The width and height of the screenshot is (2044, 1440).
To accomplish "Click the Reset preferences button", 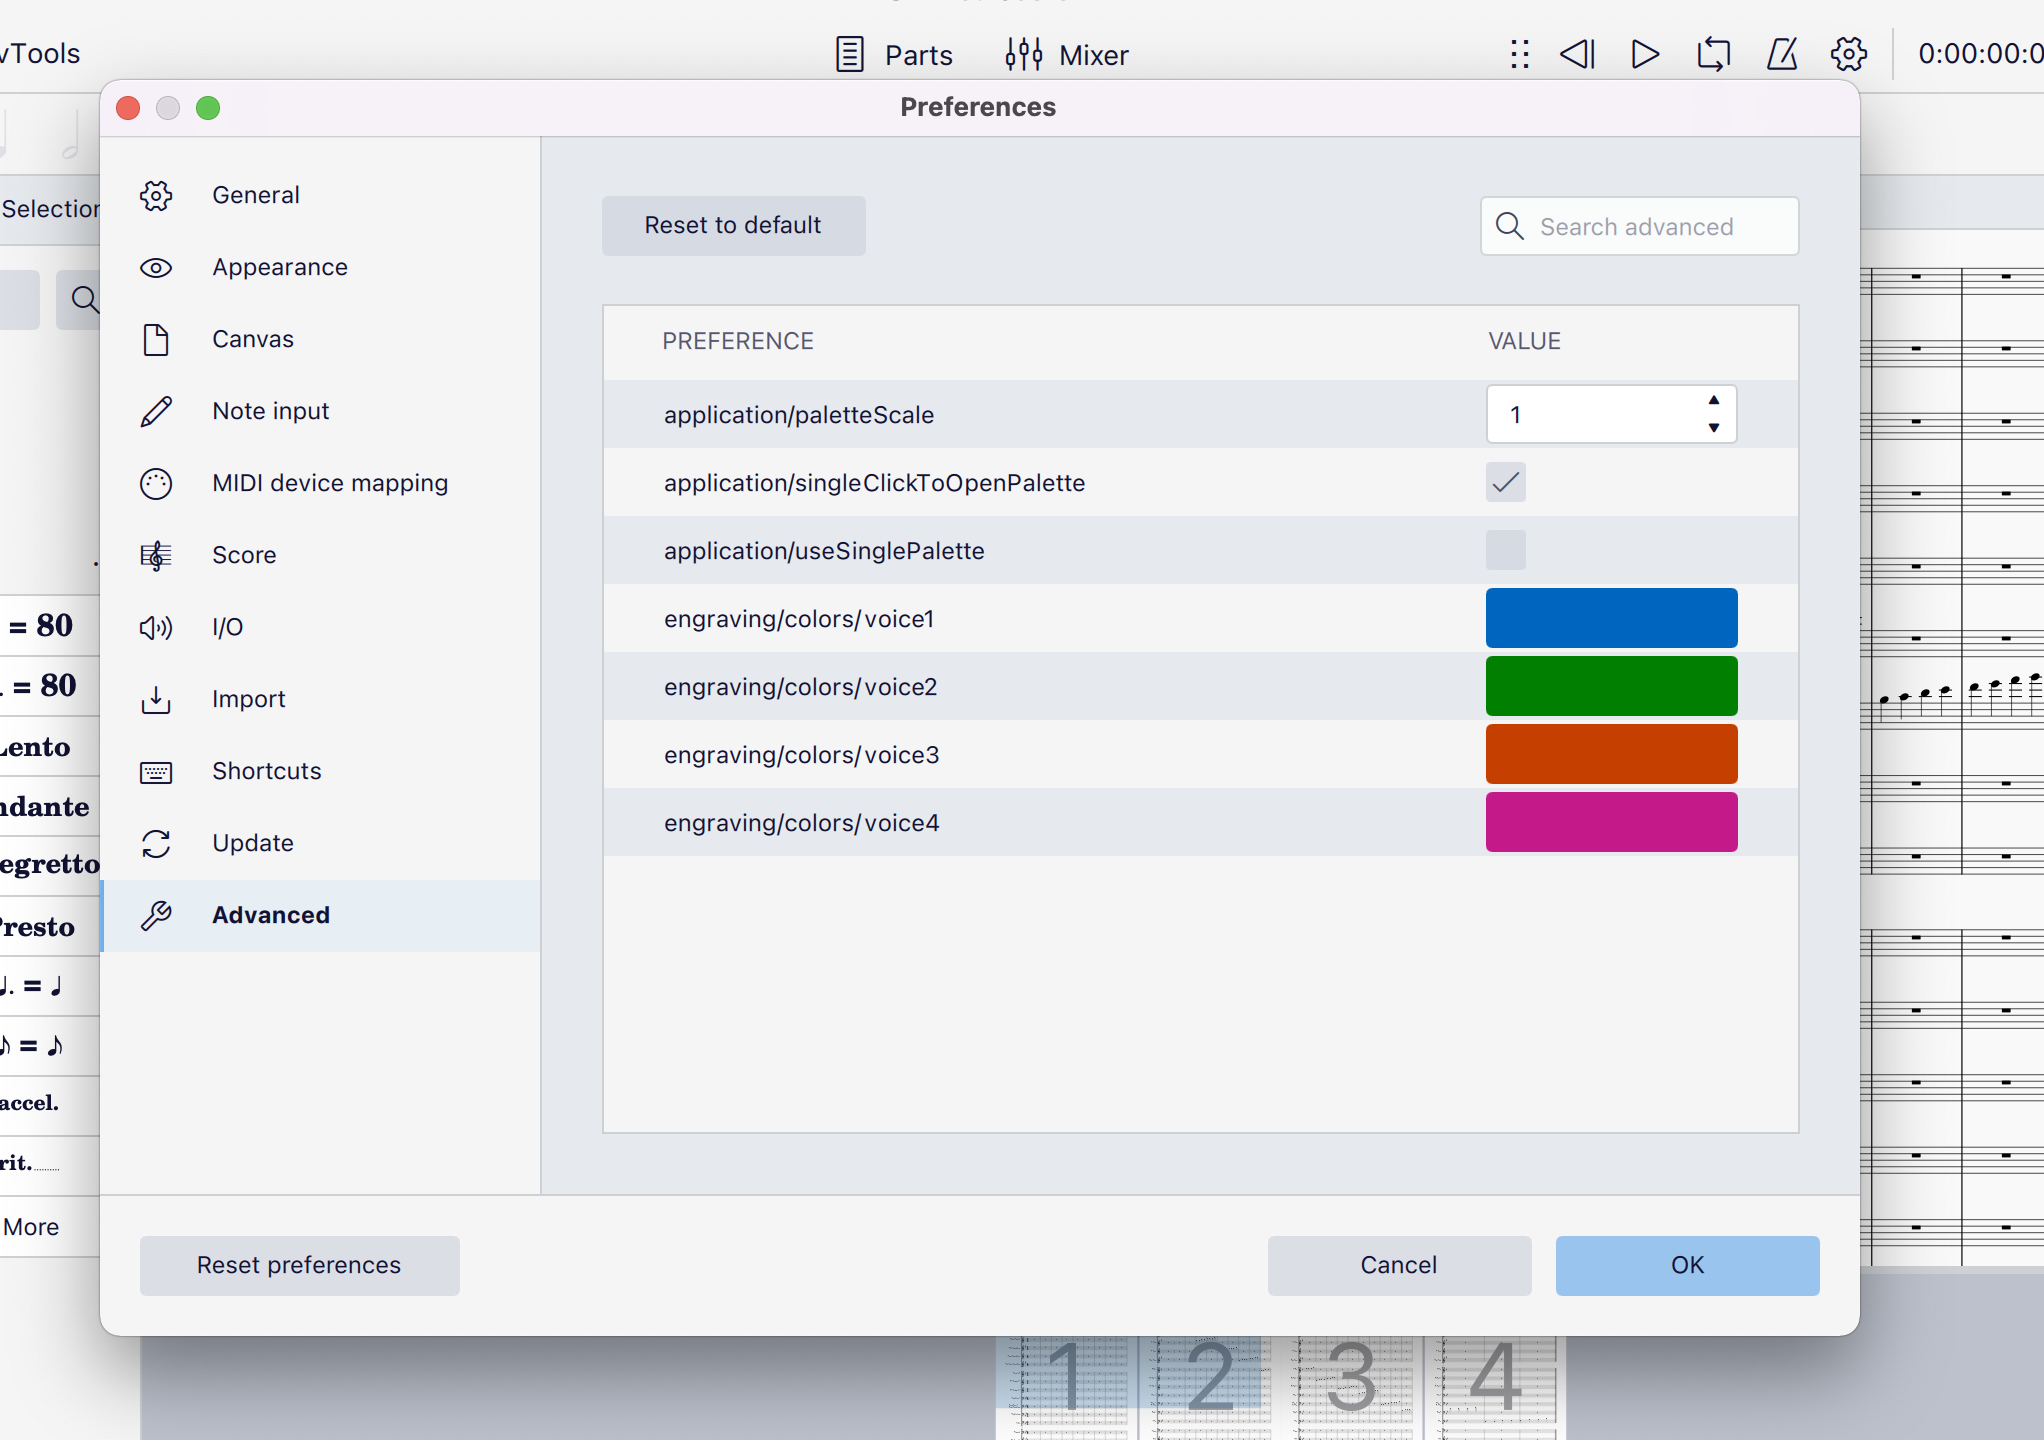I will 299,1265.
